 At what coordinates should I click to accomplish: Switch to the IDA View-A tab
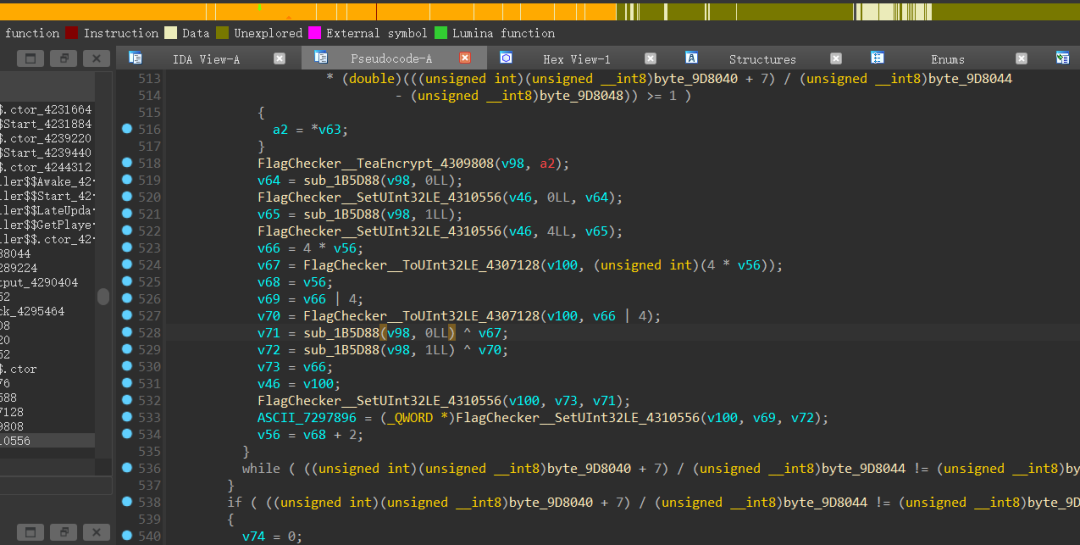pyautogui.click(x=206, y=59)
